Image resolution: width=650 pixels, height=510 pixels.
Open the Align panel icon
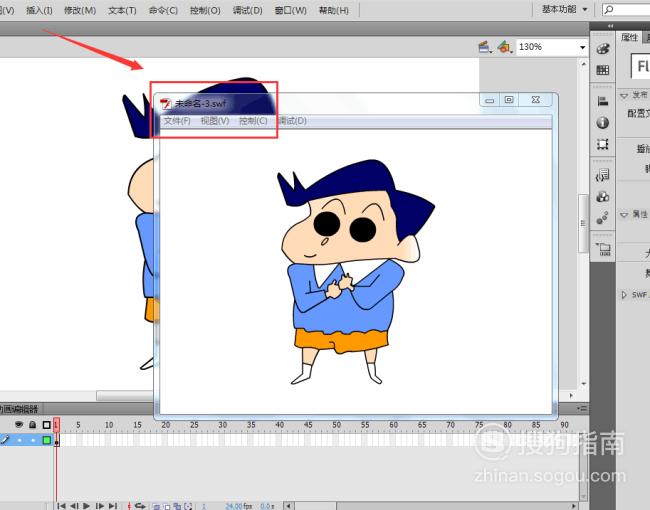pos(602,101)
